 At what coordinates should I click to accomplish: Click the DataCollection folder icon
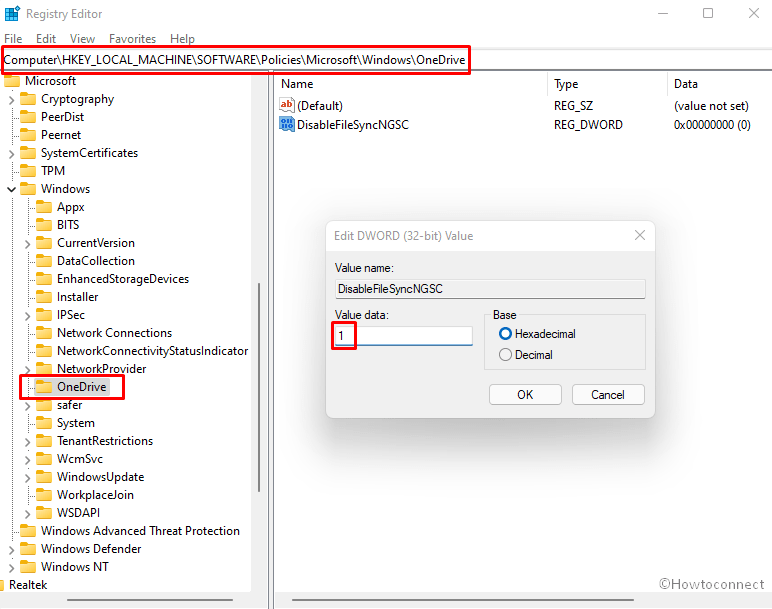(44, 261)
